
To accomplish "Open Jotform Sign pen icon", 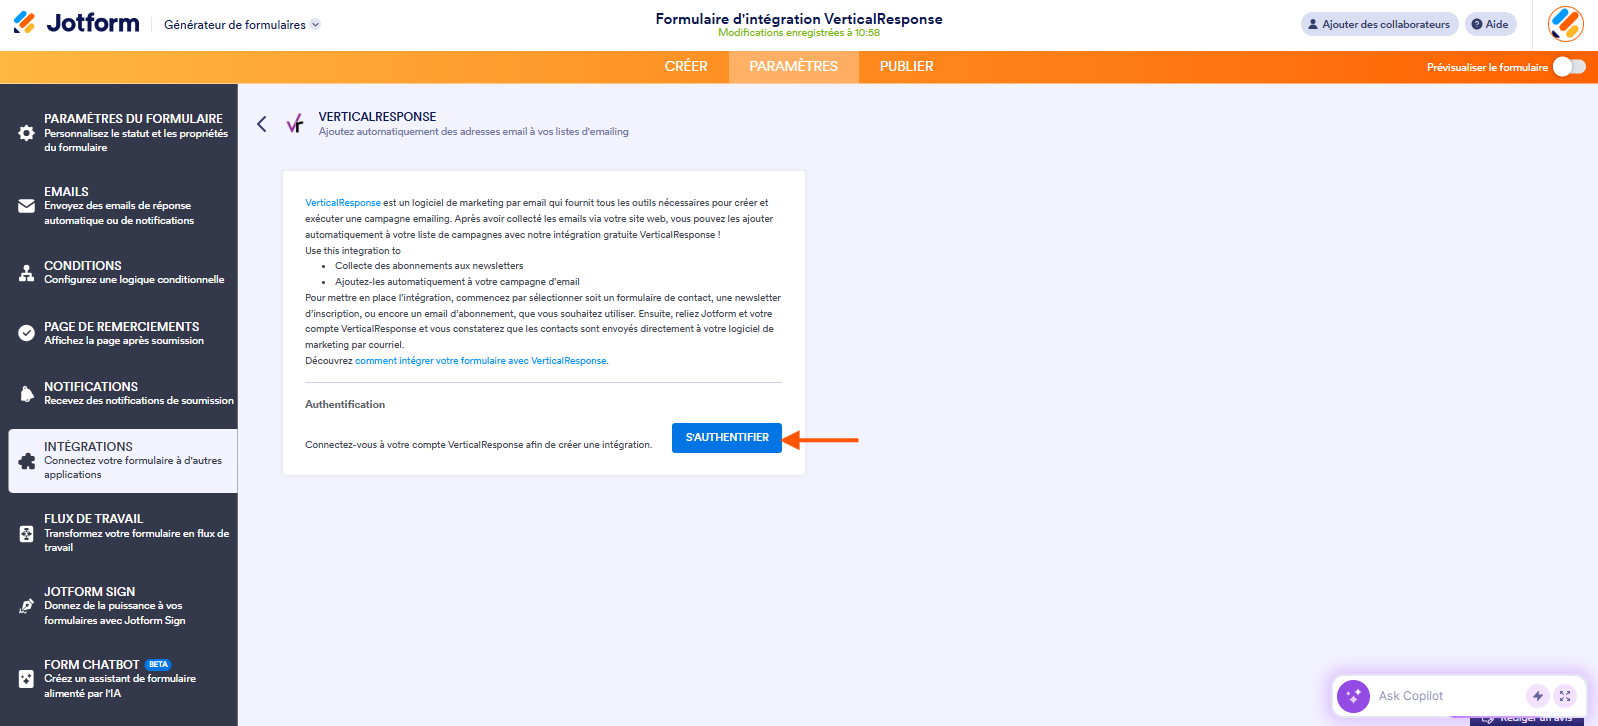I will [x=27, y=606].
